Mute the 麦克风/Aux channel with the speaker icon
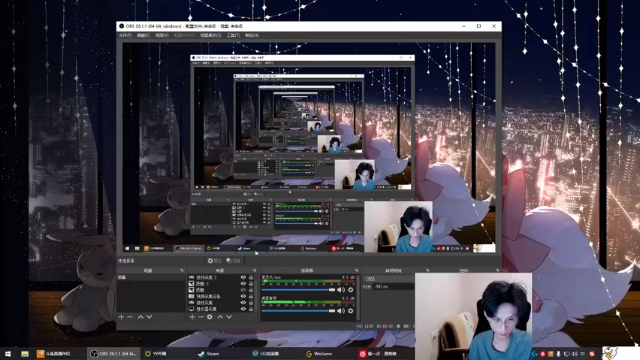640x360 pixels. tap(341, 290)
